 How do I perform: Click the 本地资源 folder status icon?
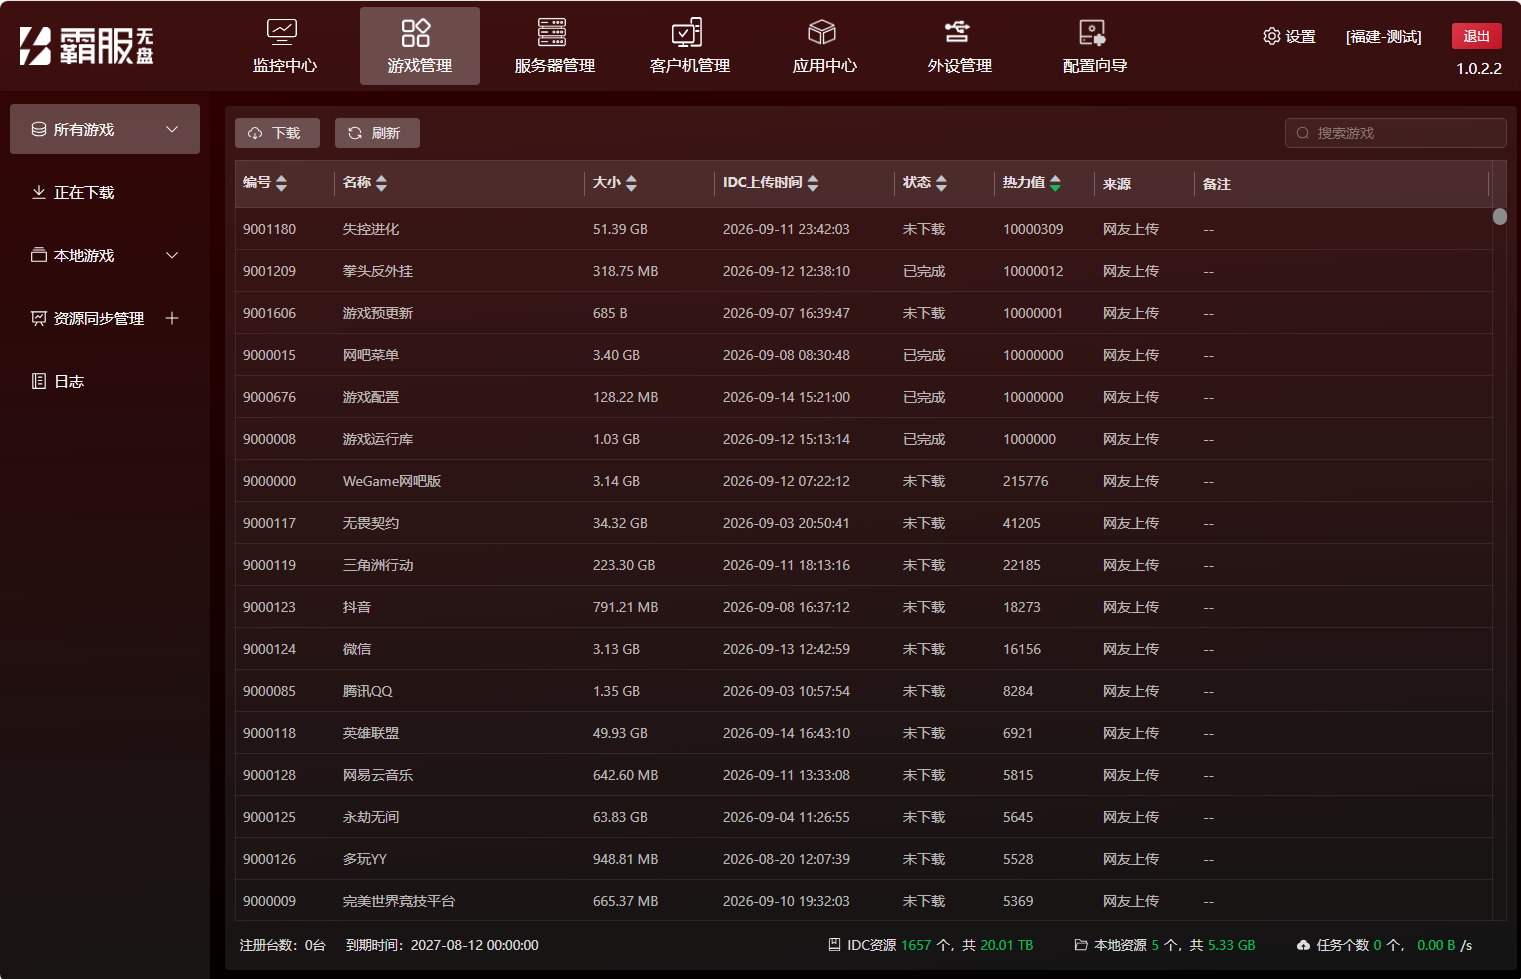click(x=1080, y=944)
